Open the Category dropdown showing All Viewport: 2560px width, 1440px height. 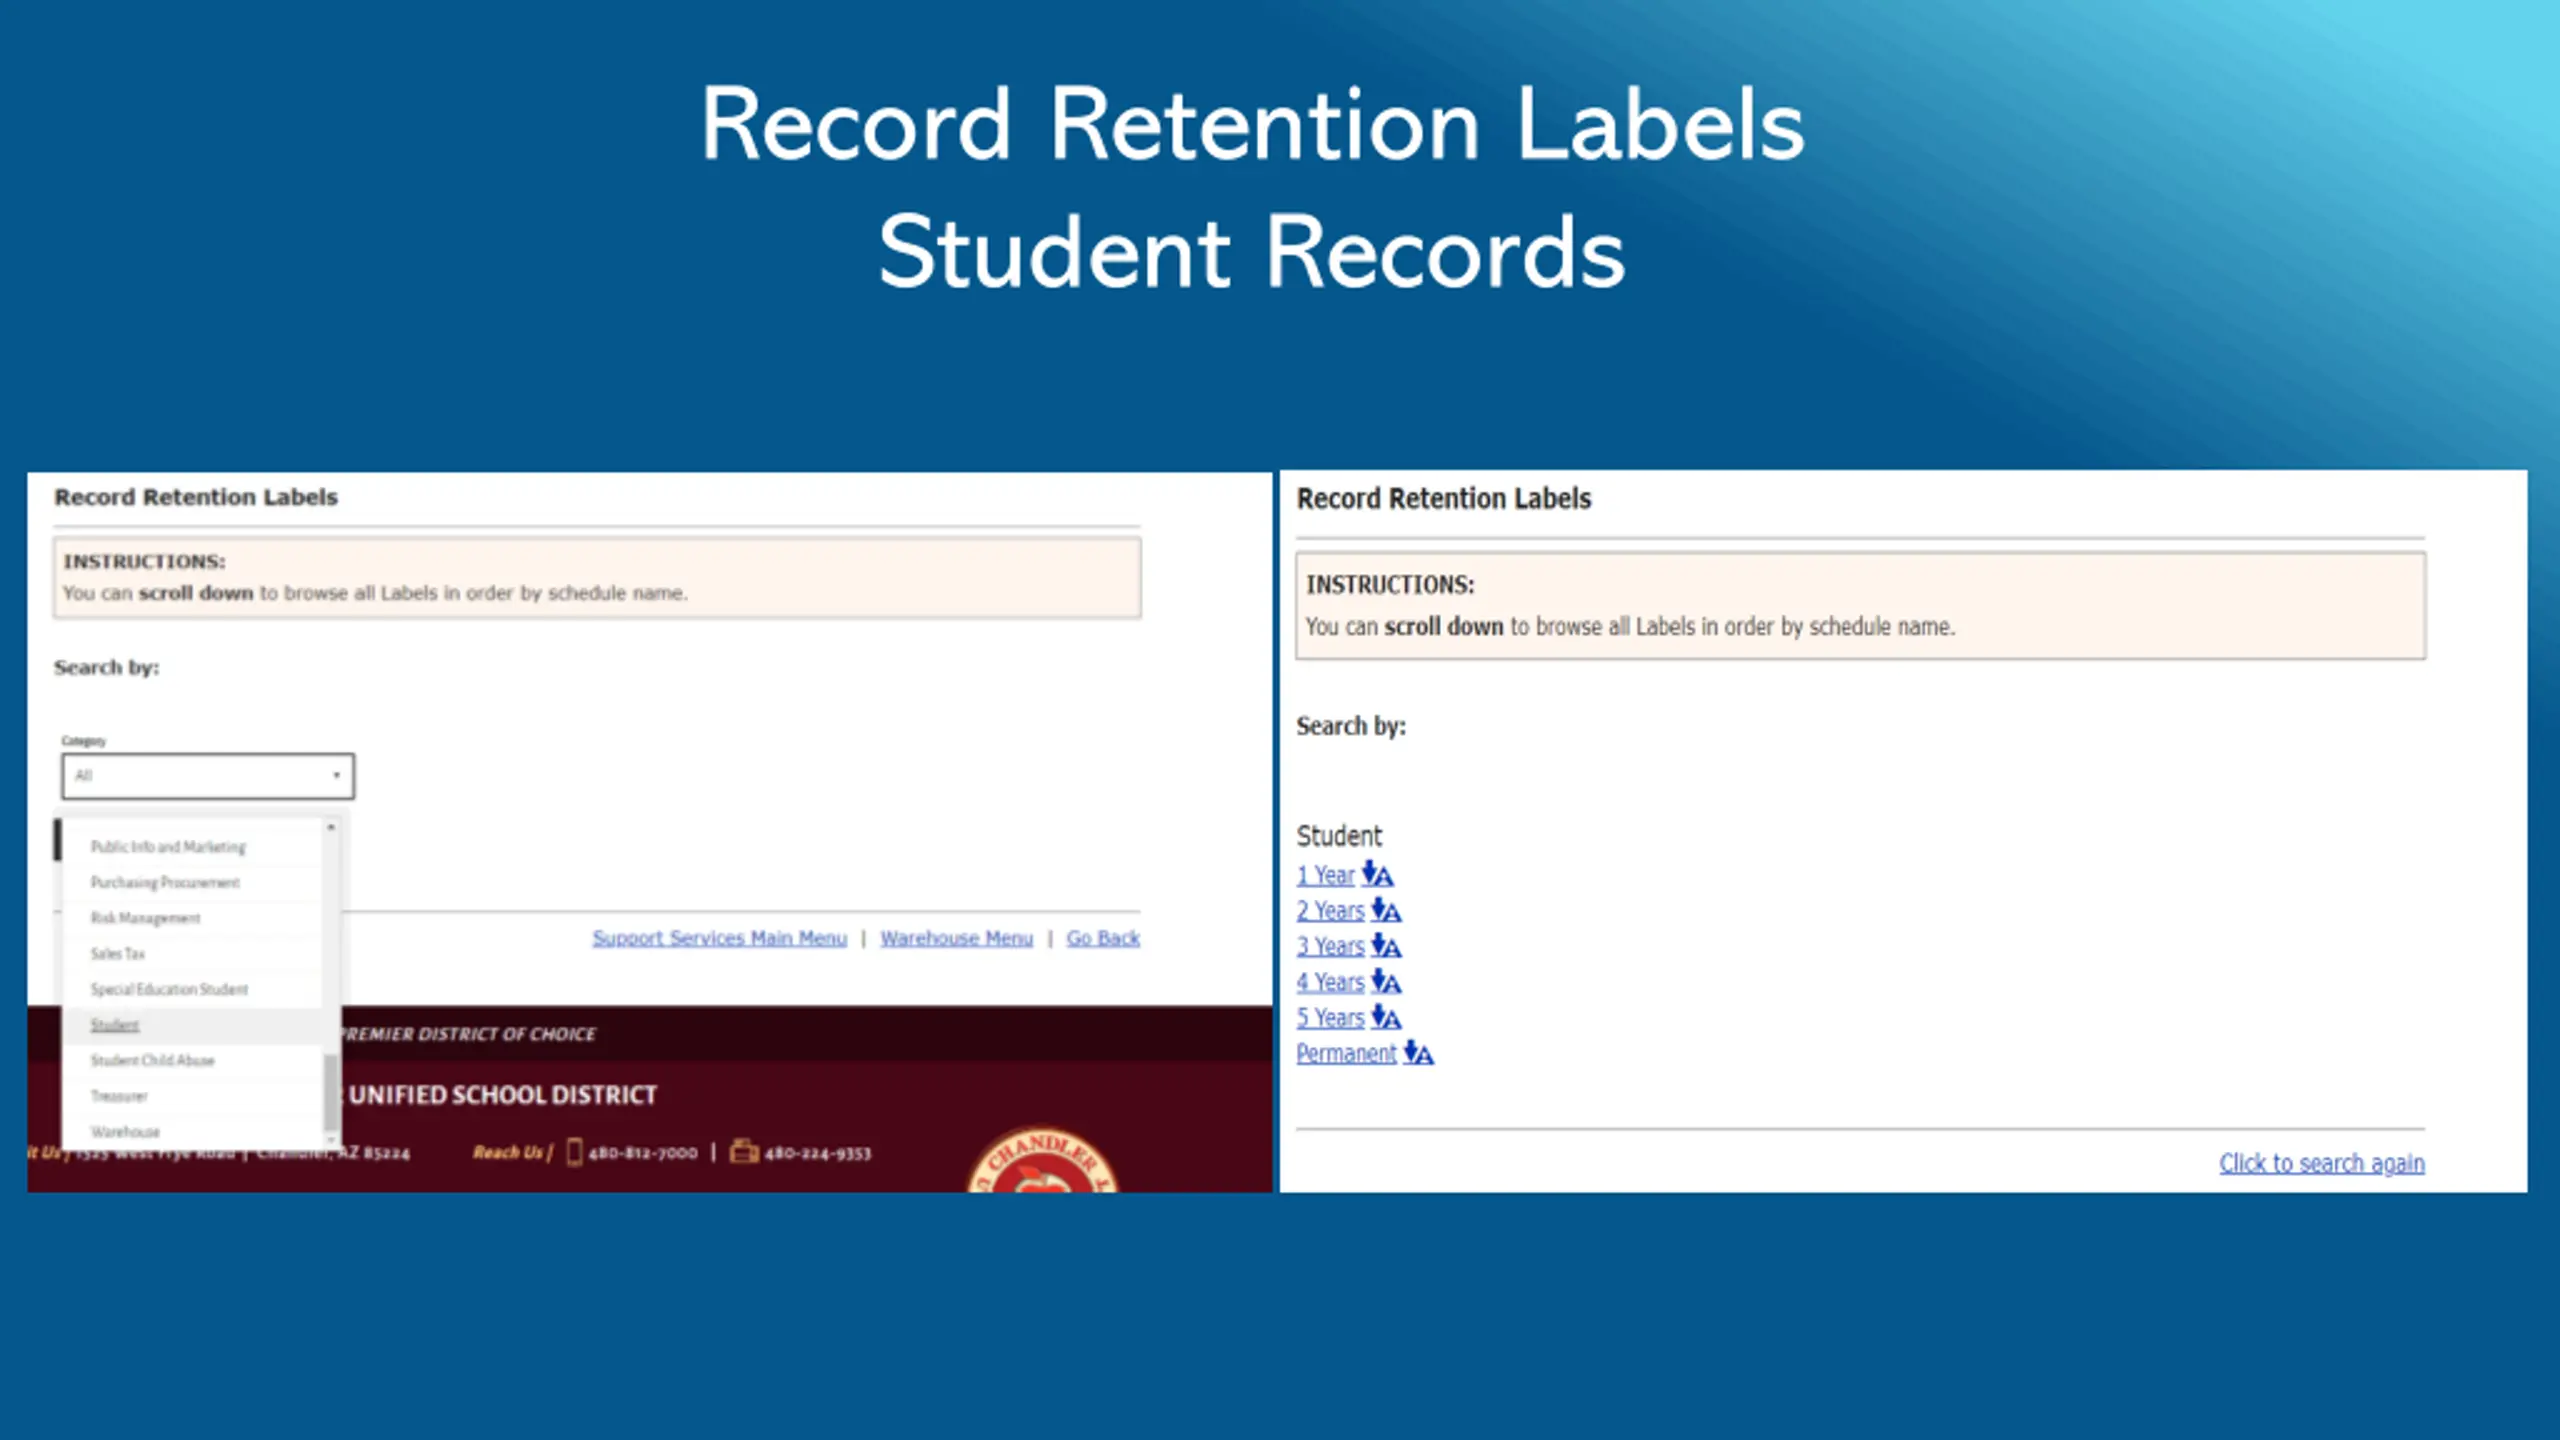pos(208,776)
